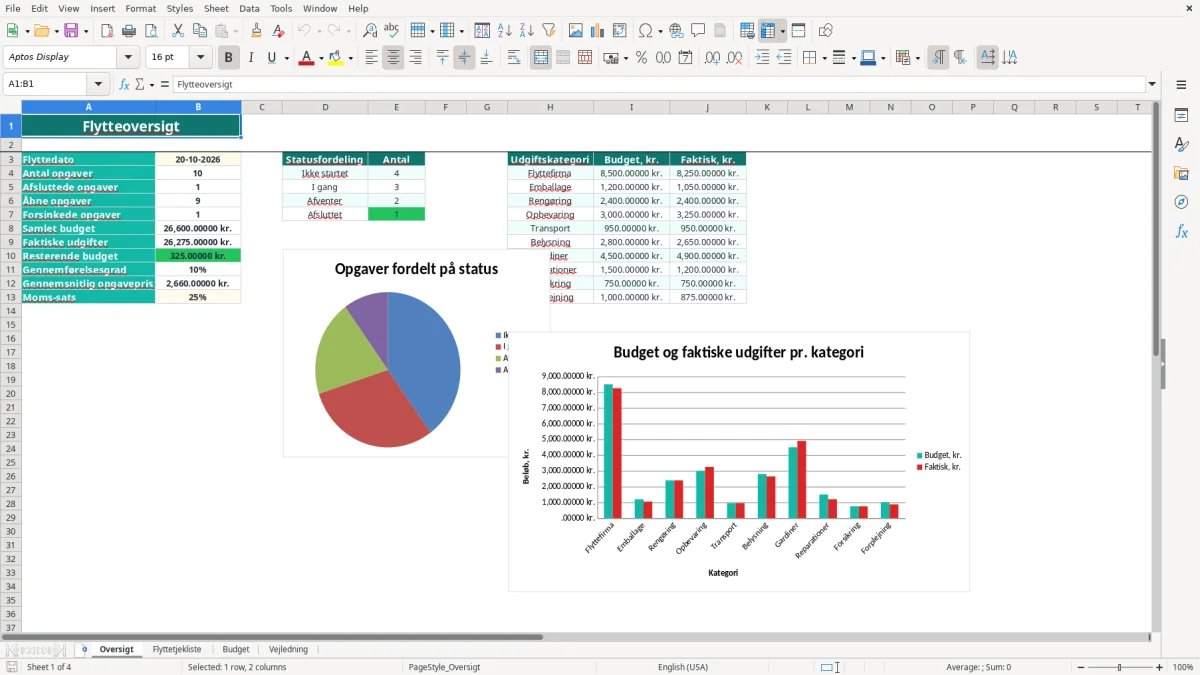1200x675 pixels.
Task: Toggle Align Left
Action: click(372, 58)
